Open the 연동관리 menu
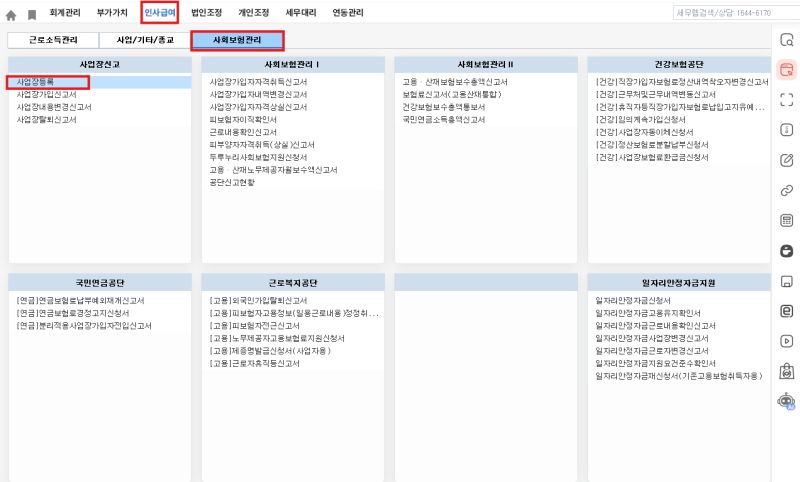The image size is (800, 482). click(x=348, y=13)
